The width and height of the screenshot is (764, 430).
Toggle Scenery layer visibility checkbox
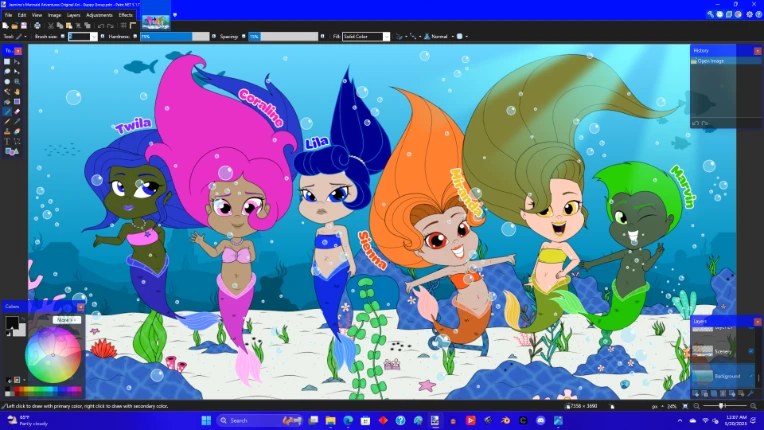coord(751,351)
